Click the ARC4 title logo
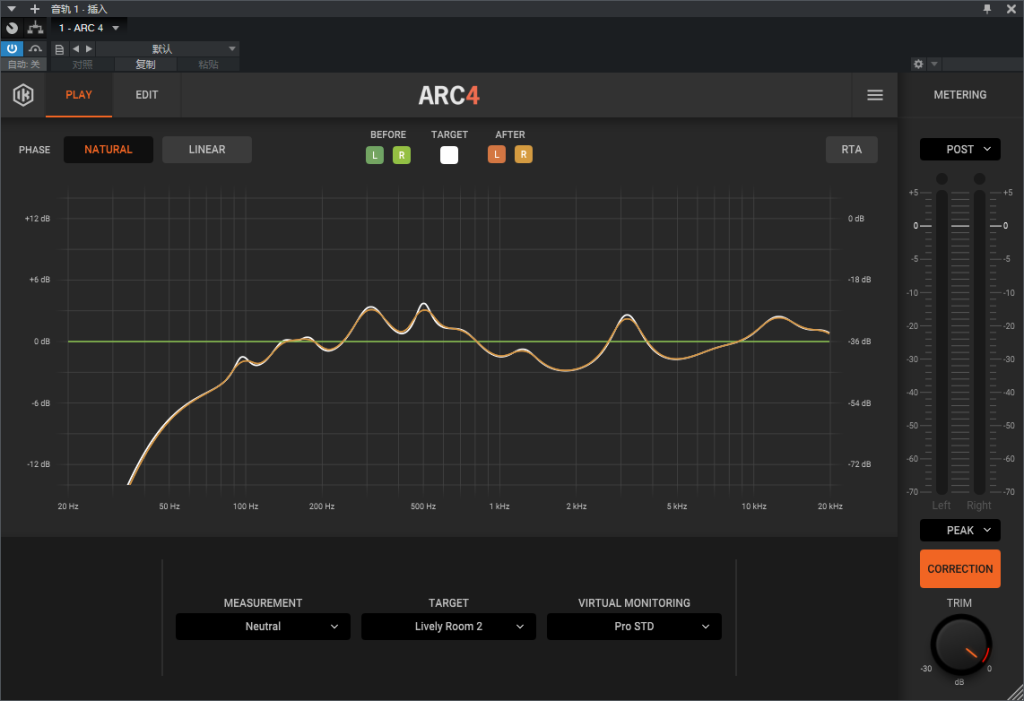Viewport: 1024px width, 701px height. pyautogui.click(x=449, y=96)
